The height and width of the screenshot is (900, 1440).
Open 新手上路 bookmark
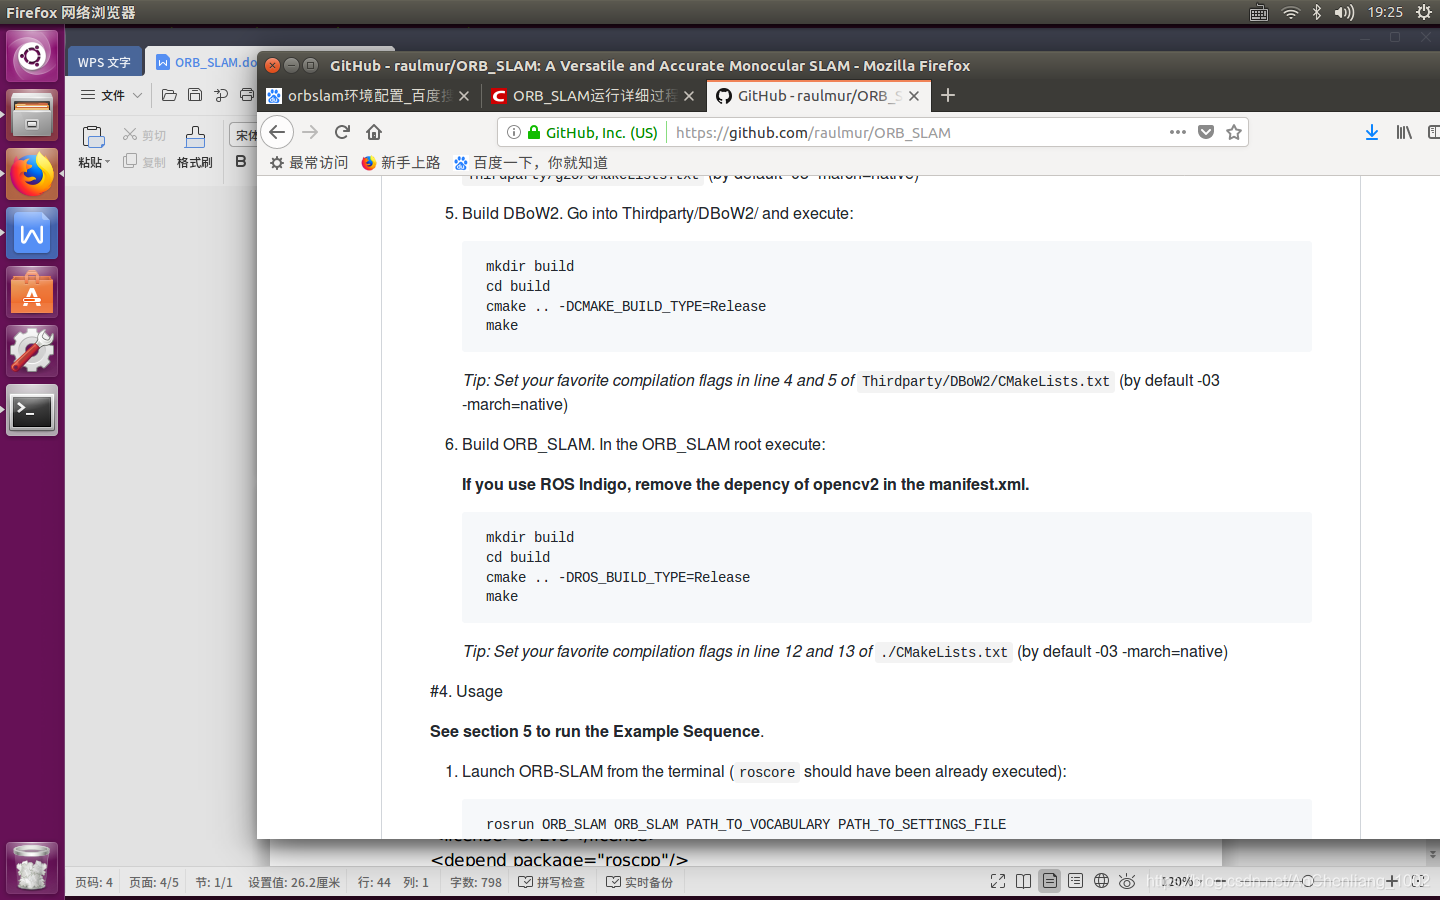pos(401,162)
